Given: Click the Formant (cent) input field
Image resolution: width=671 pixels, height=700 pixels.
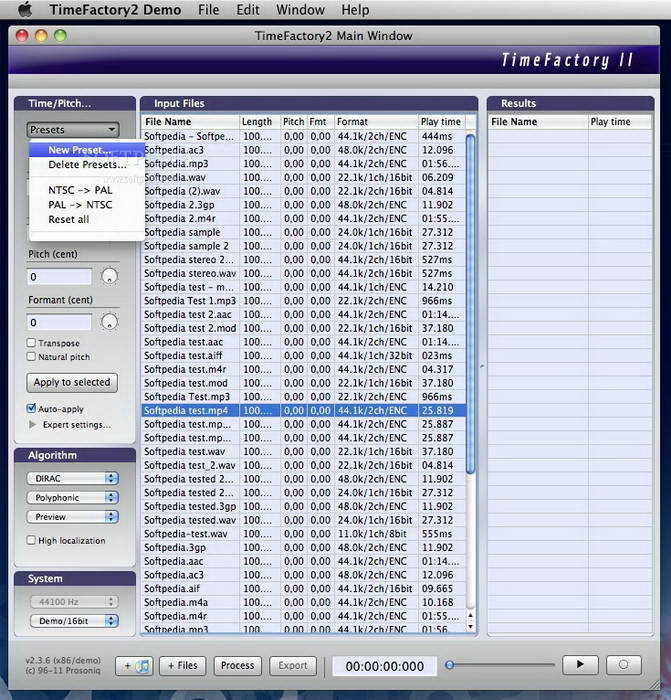Looking at the screenshot, I should (59, 322).
